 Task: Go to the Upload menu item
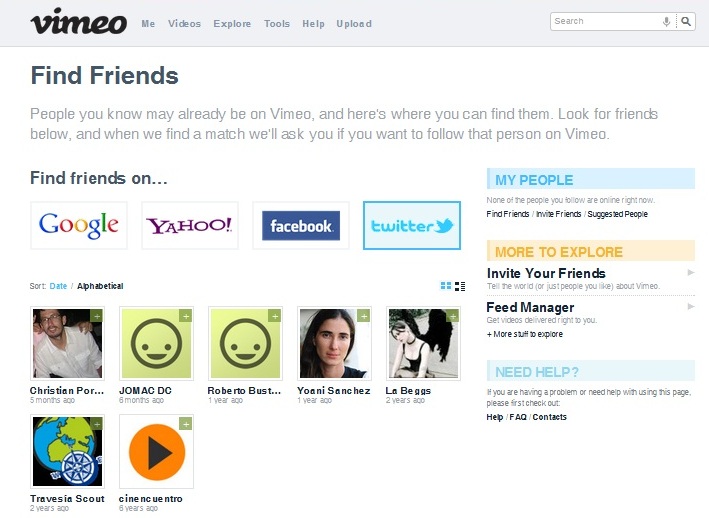354,24
